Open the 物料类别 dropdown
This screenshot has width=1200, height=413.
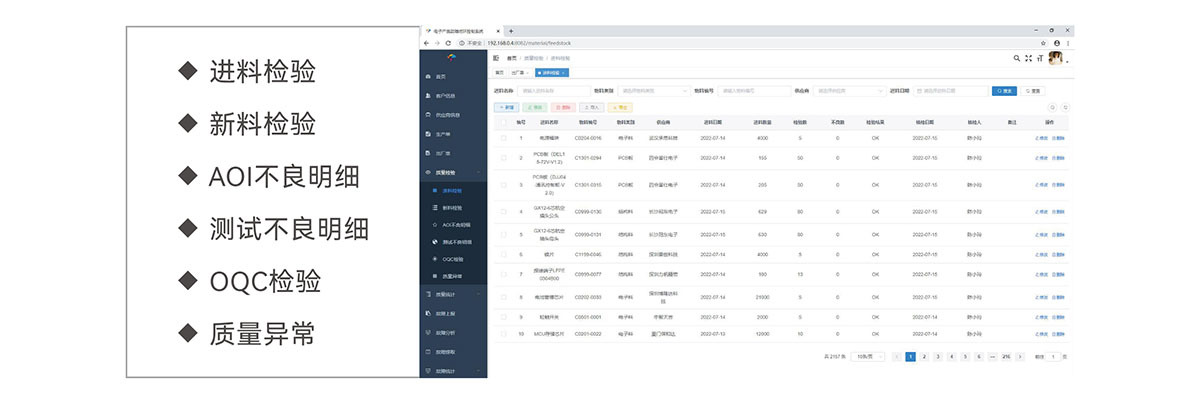pos(652,91)
